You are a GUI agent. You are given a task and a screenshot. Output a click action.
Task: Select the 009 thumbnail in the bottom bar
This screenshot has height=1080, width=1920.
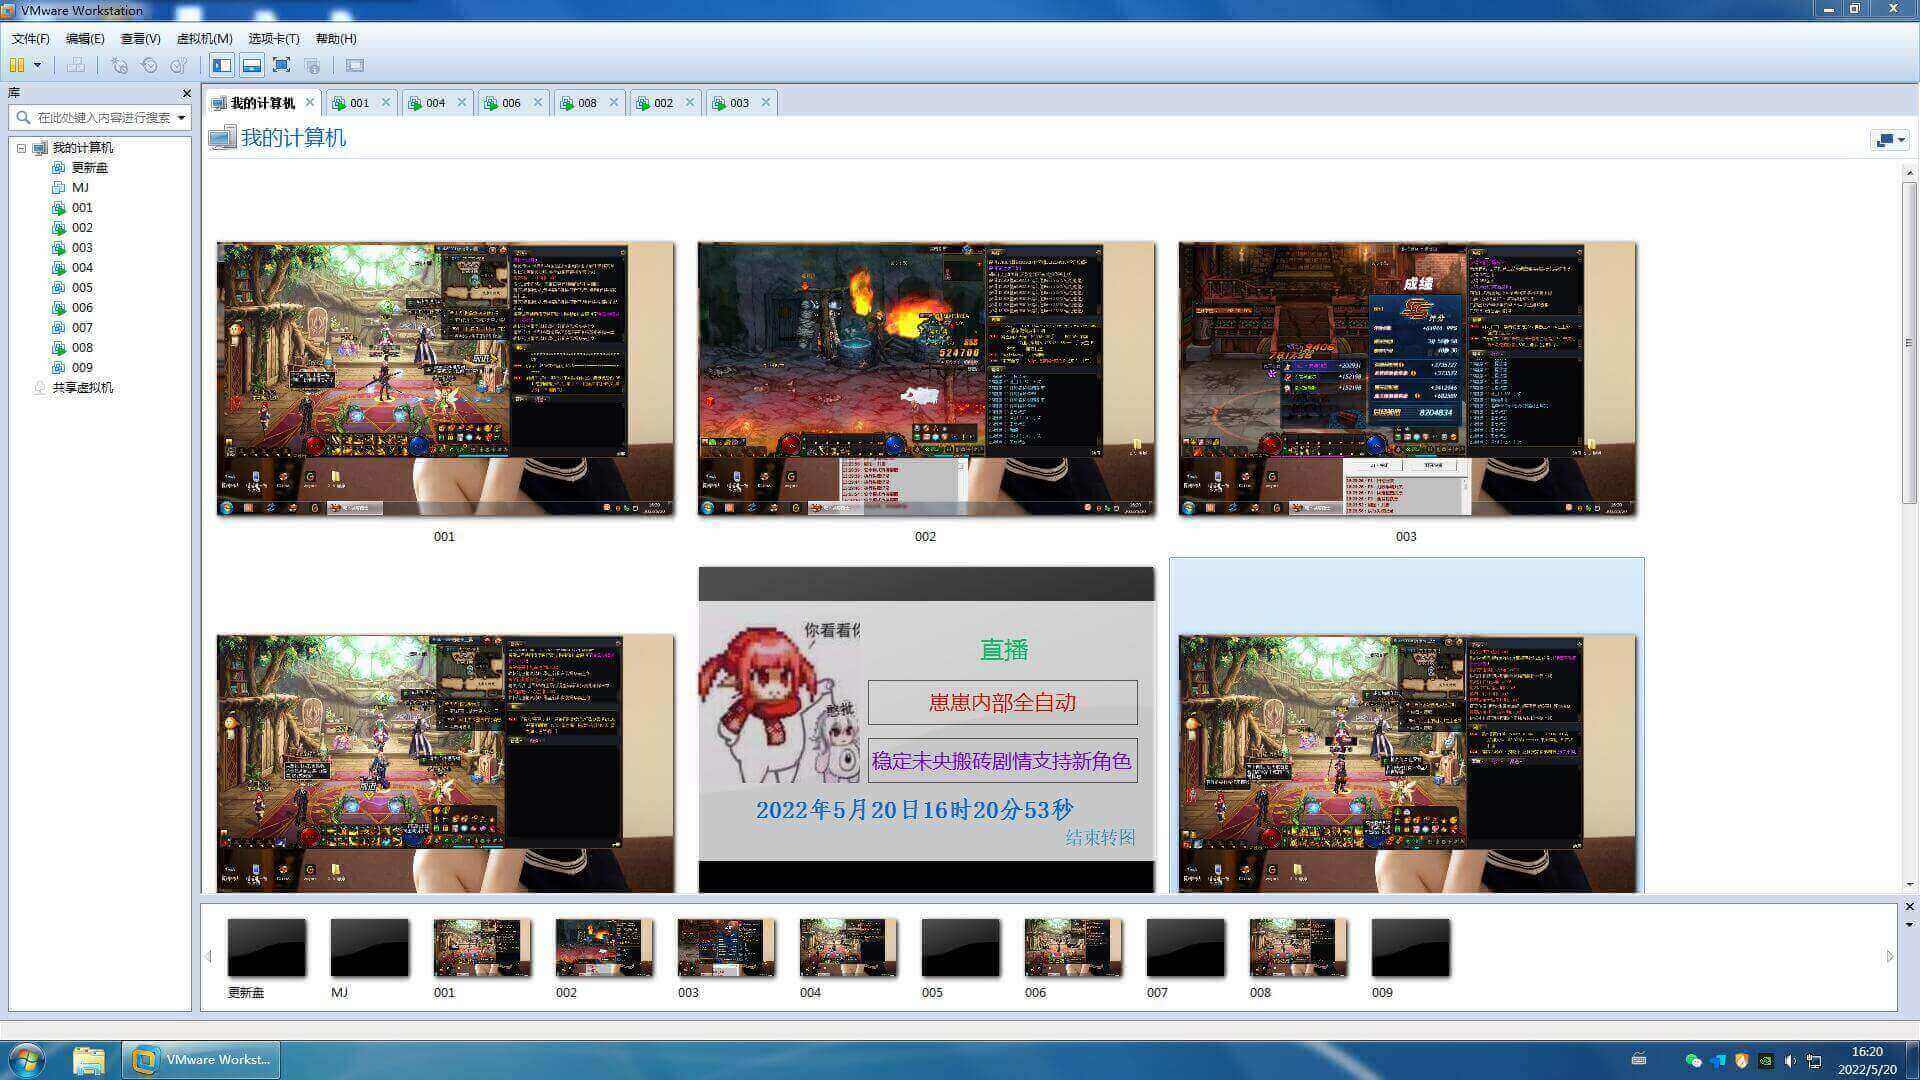tap(1410, 947)
